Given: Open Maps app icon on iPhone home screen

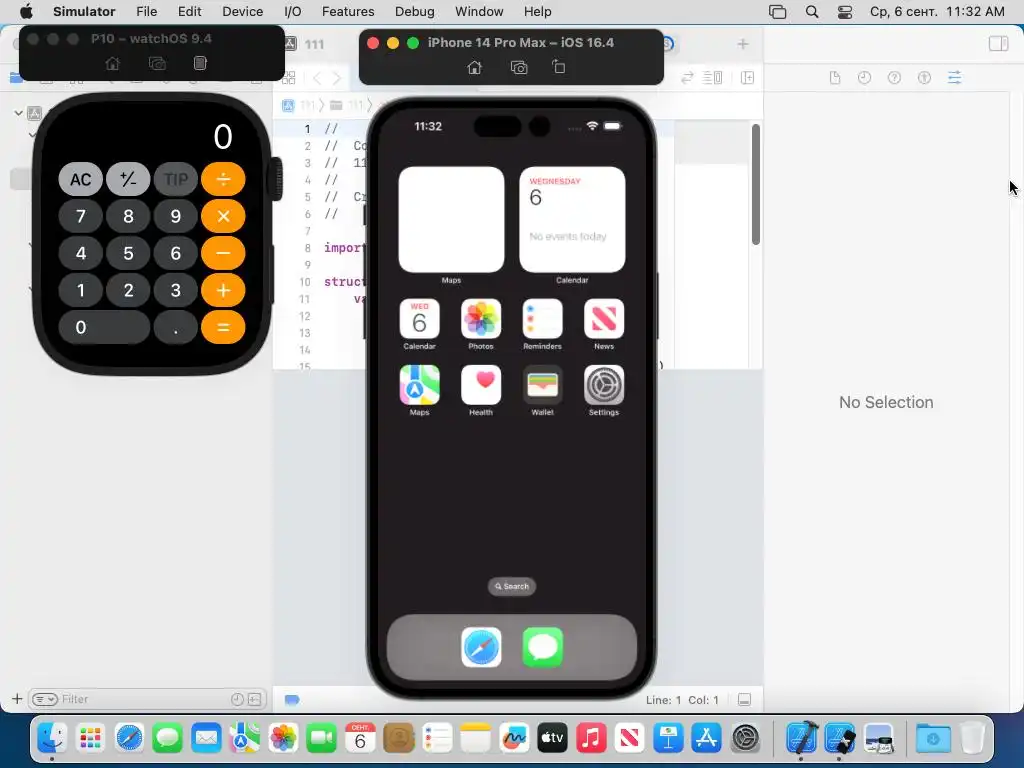Looking at the screenshot, I should (419, 385).
